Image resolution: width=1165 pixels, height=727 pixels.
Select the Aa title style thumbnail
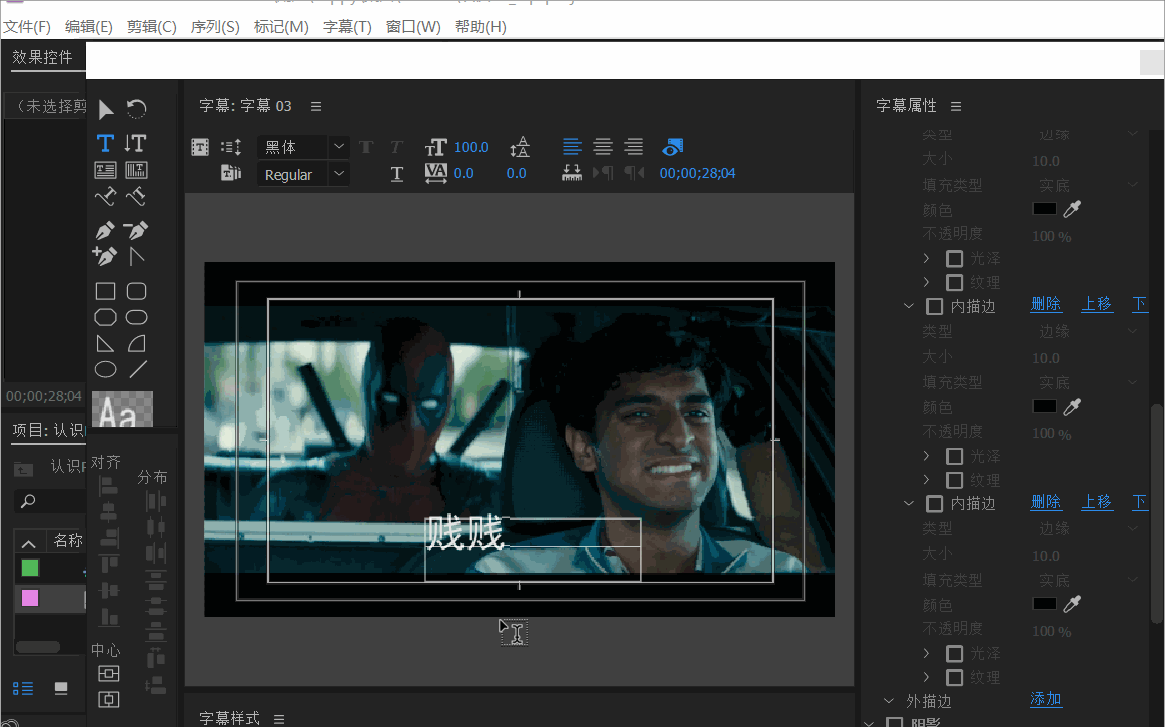click(122, 409)
